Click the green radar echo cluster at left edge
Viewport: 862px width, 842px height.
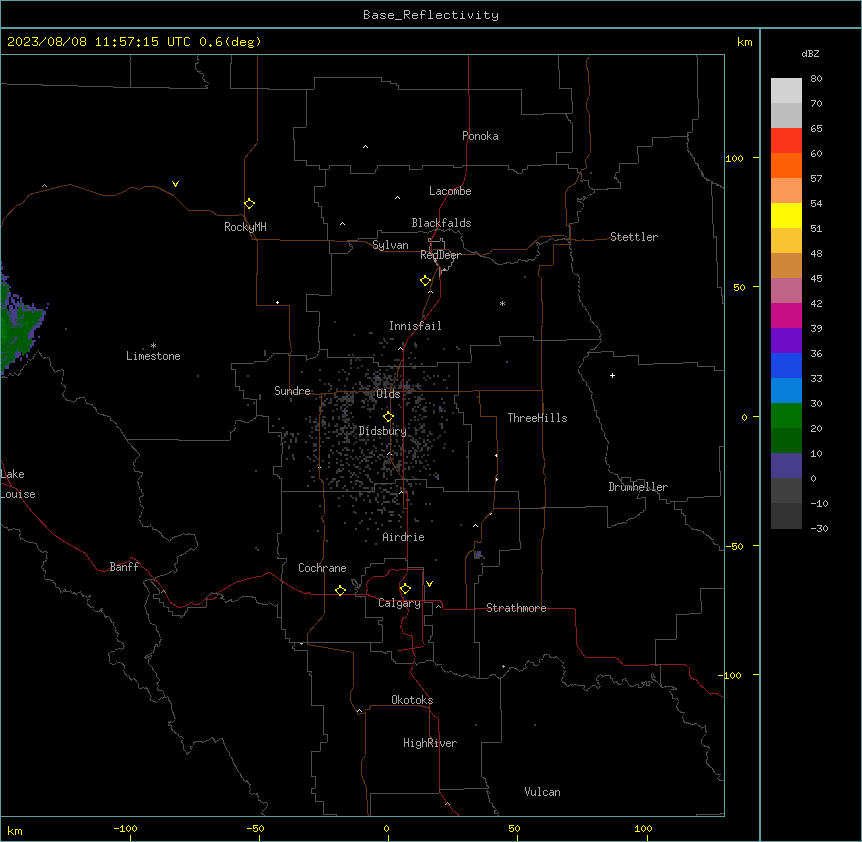coord(19,324)
